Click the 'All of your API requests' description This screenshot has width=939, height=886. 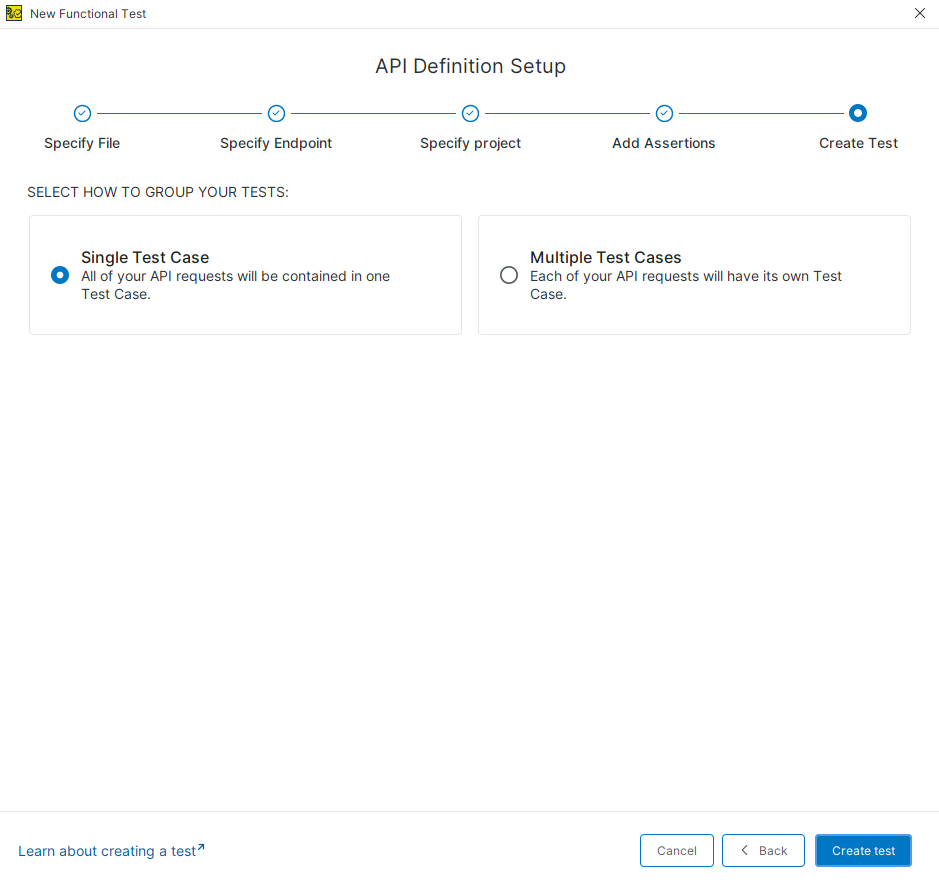235,285
